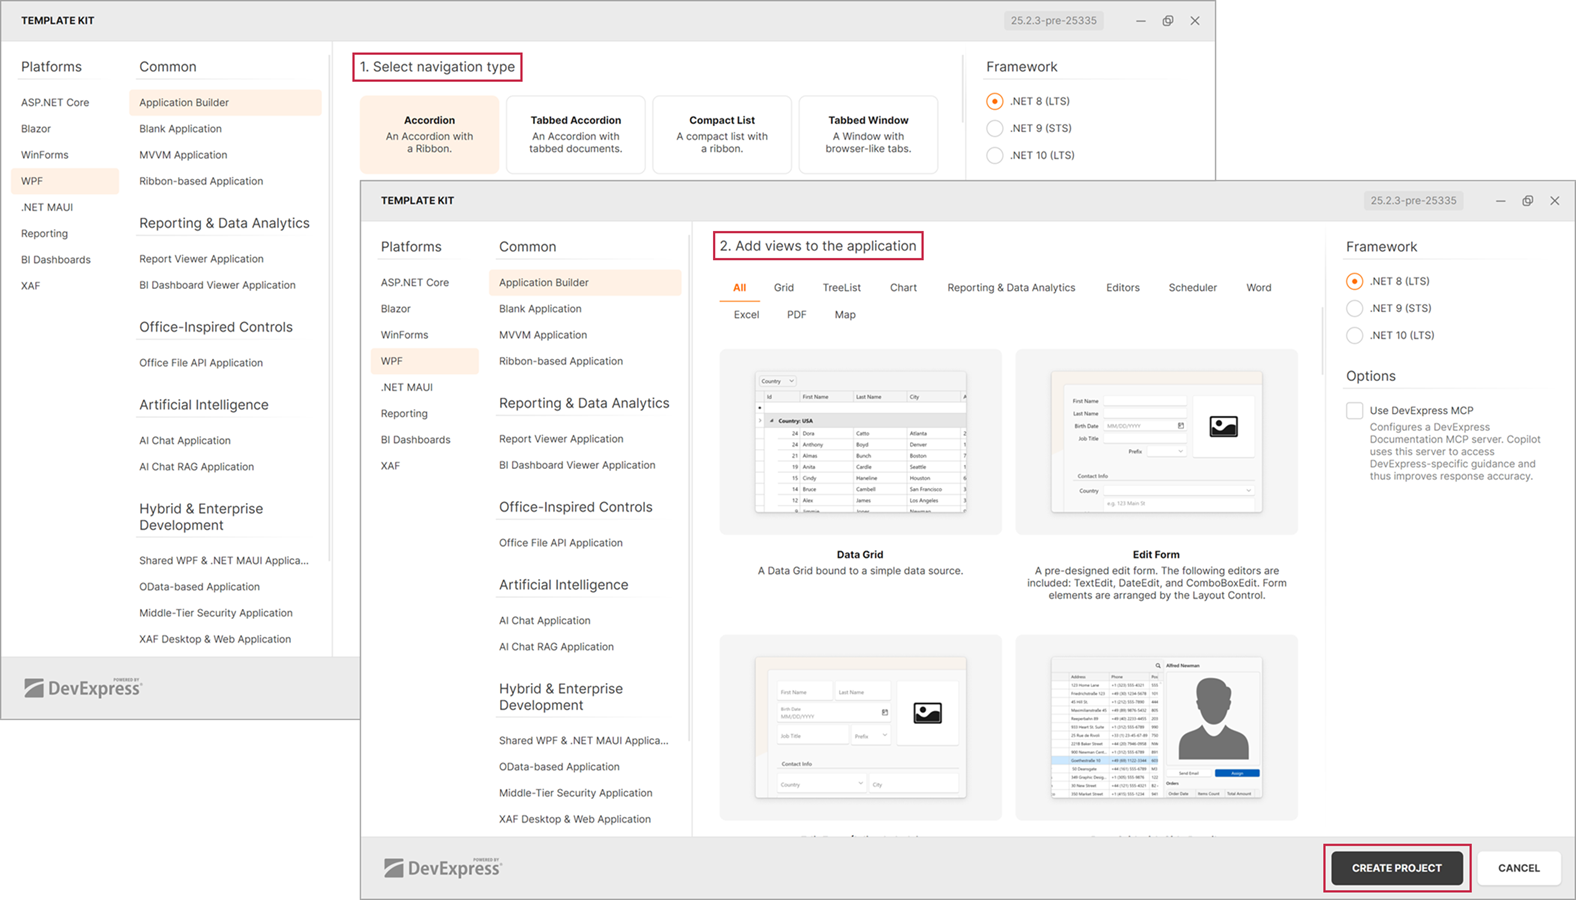Close the front Template Kit window
Screen dimensions: 1576x900
click(1554, 201)
